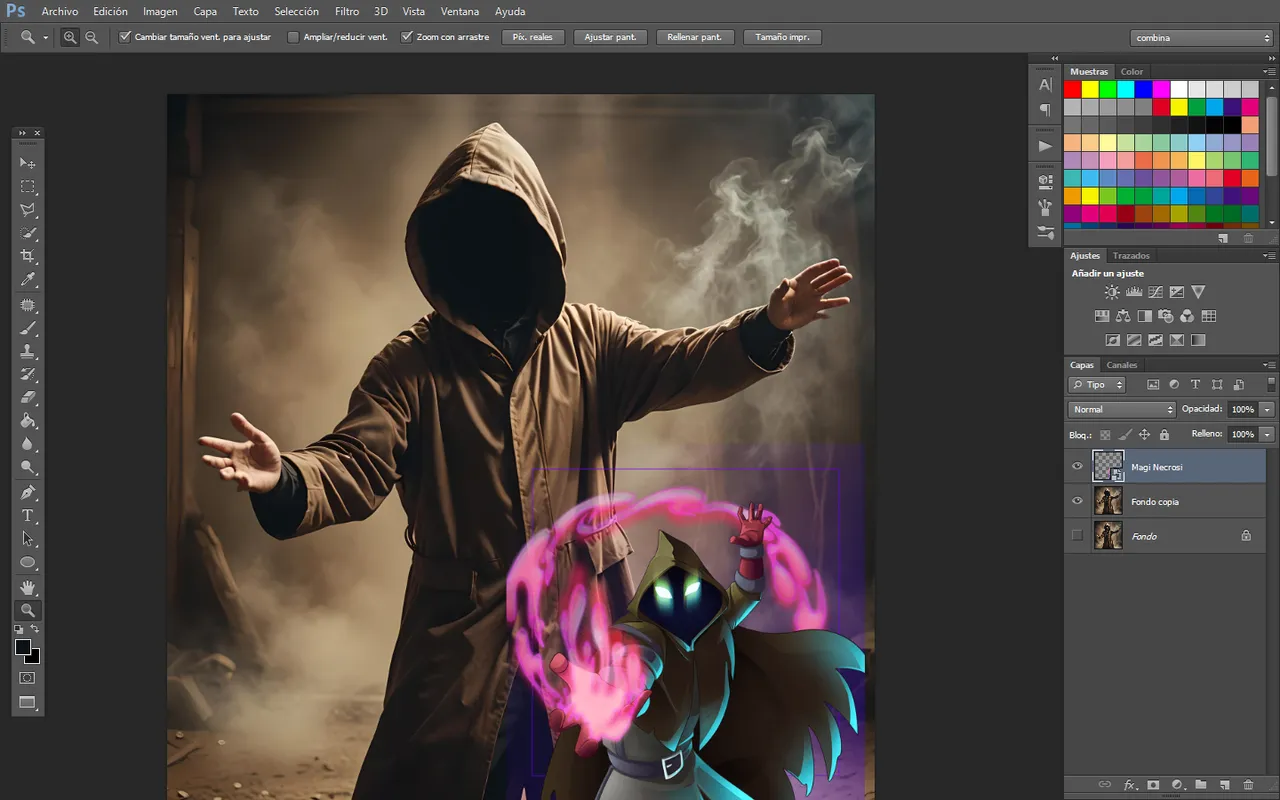Open the layer styles fx menu
Image resolution: width=1280 pixels, height=800 pixels.
coord(1131,785)
